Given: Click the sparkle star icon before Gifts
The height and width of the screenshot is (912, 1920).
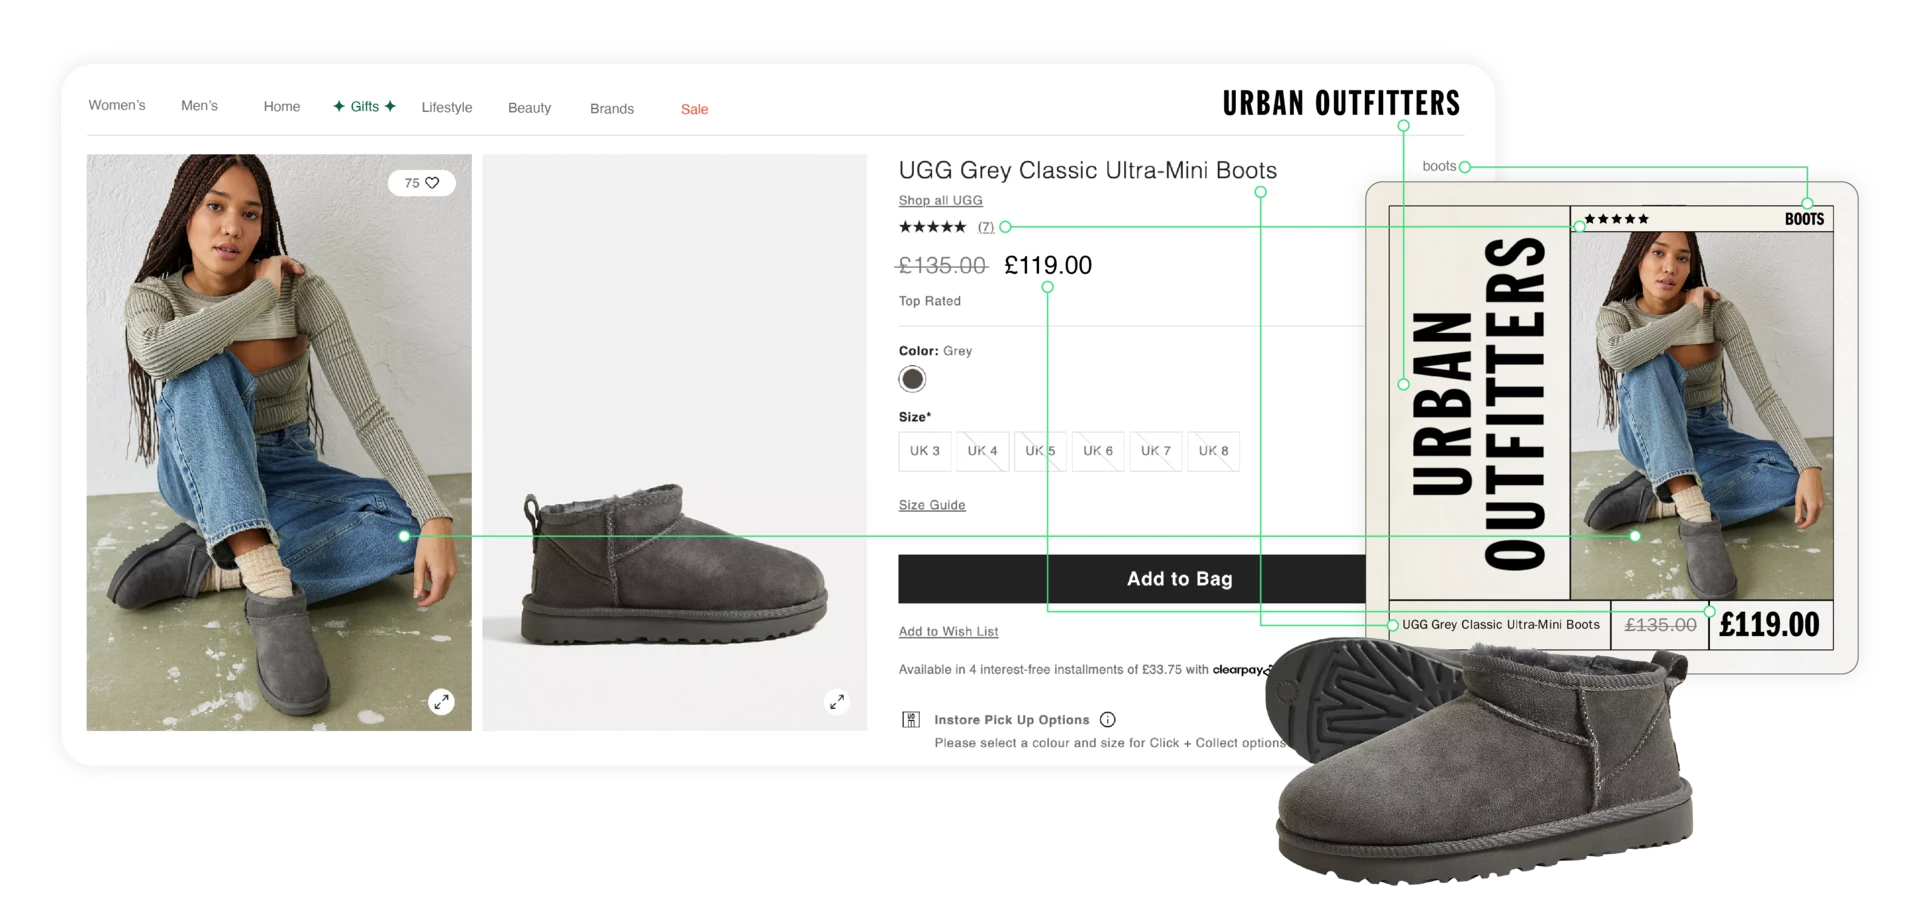Looking at the screenshot, I should click(x=339, y=106).
